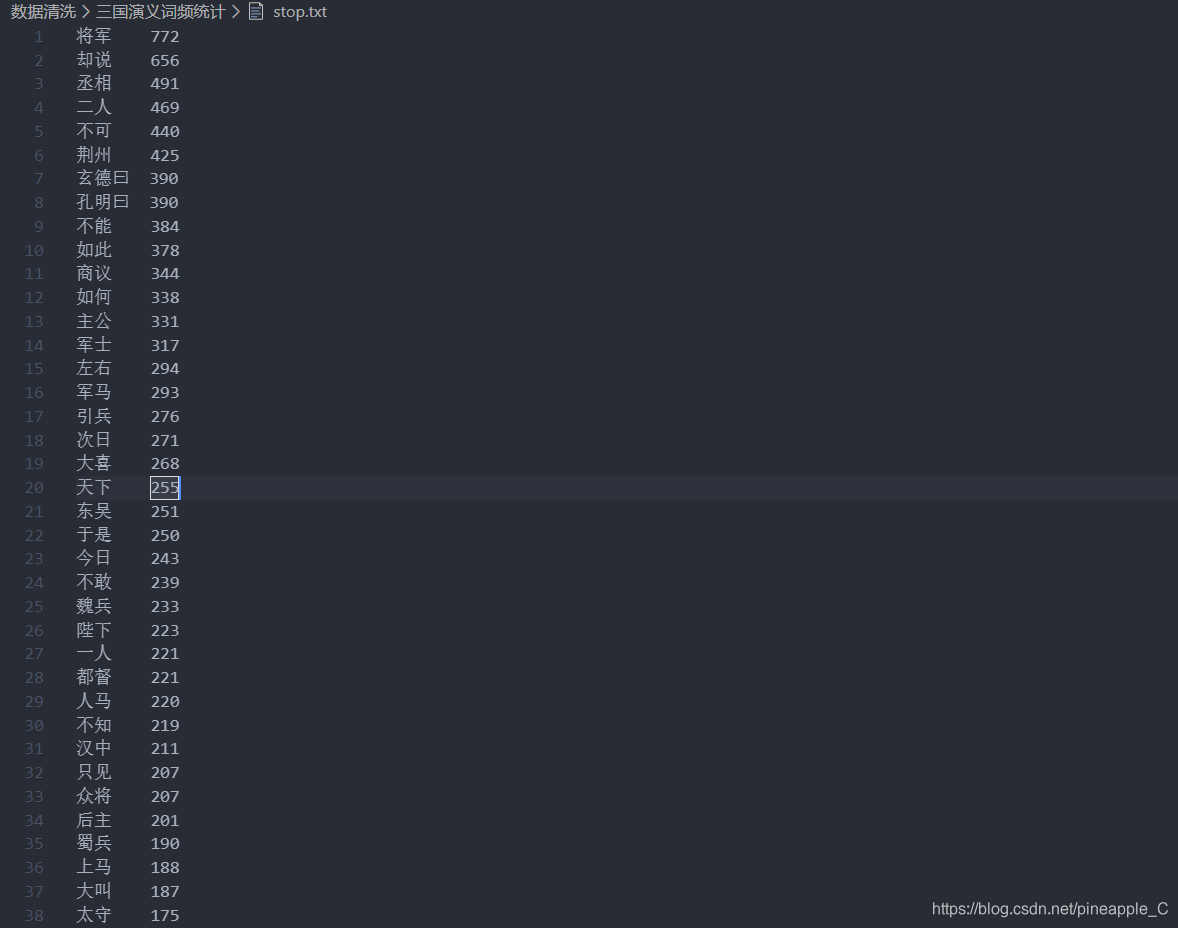Click the word 都督
Image resolution: width=1178 pixels, height=928 pixels.
tap(94, 678)
